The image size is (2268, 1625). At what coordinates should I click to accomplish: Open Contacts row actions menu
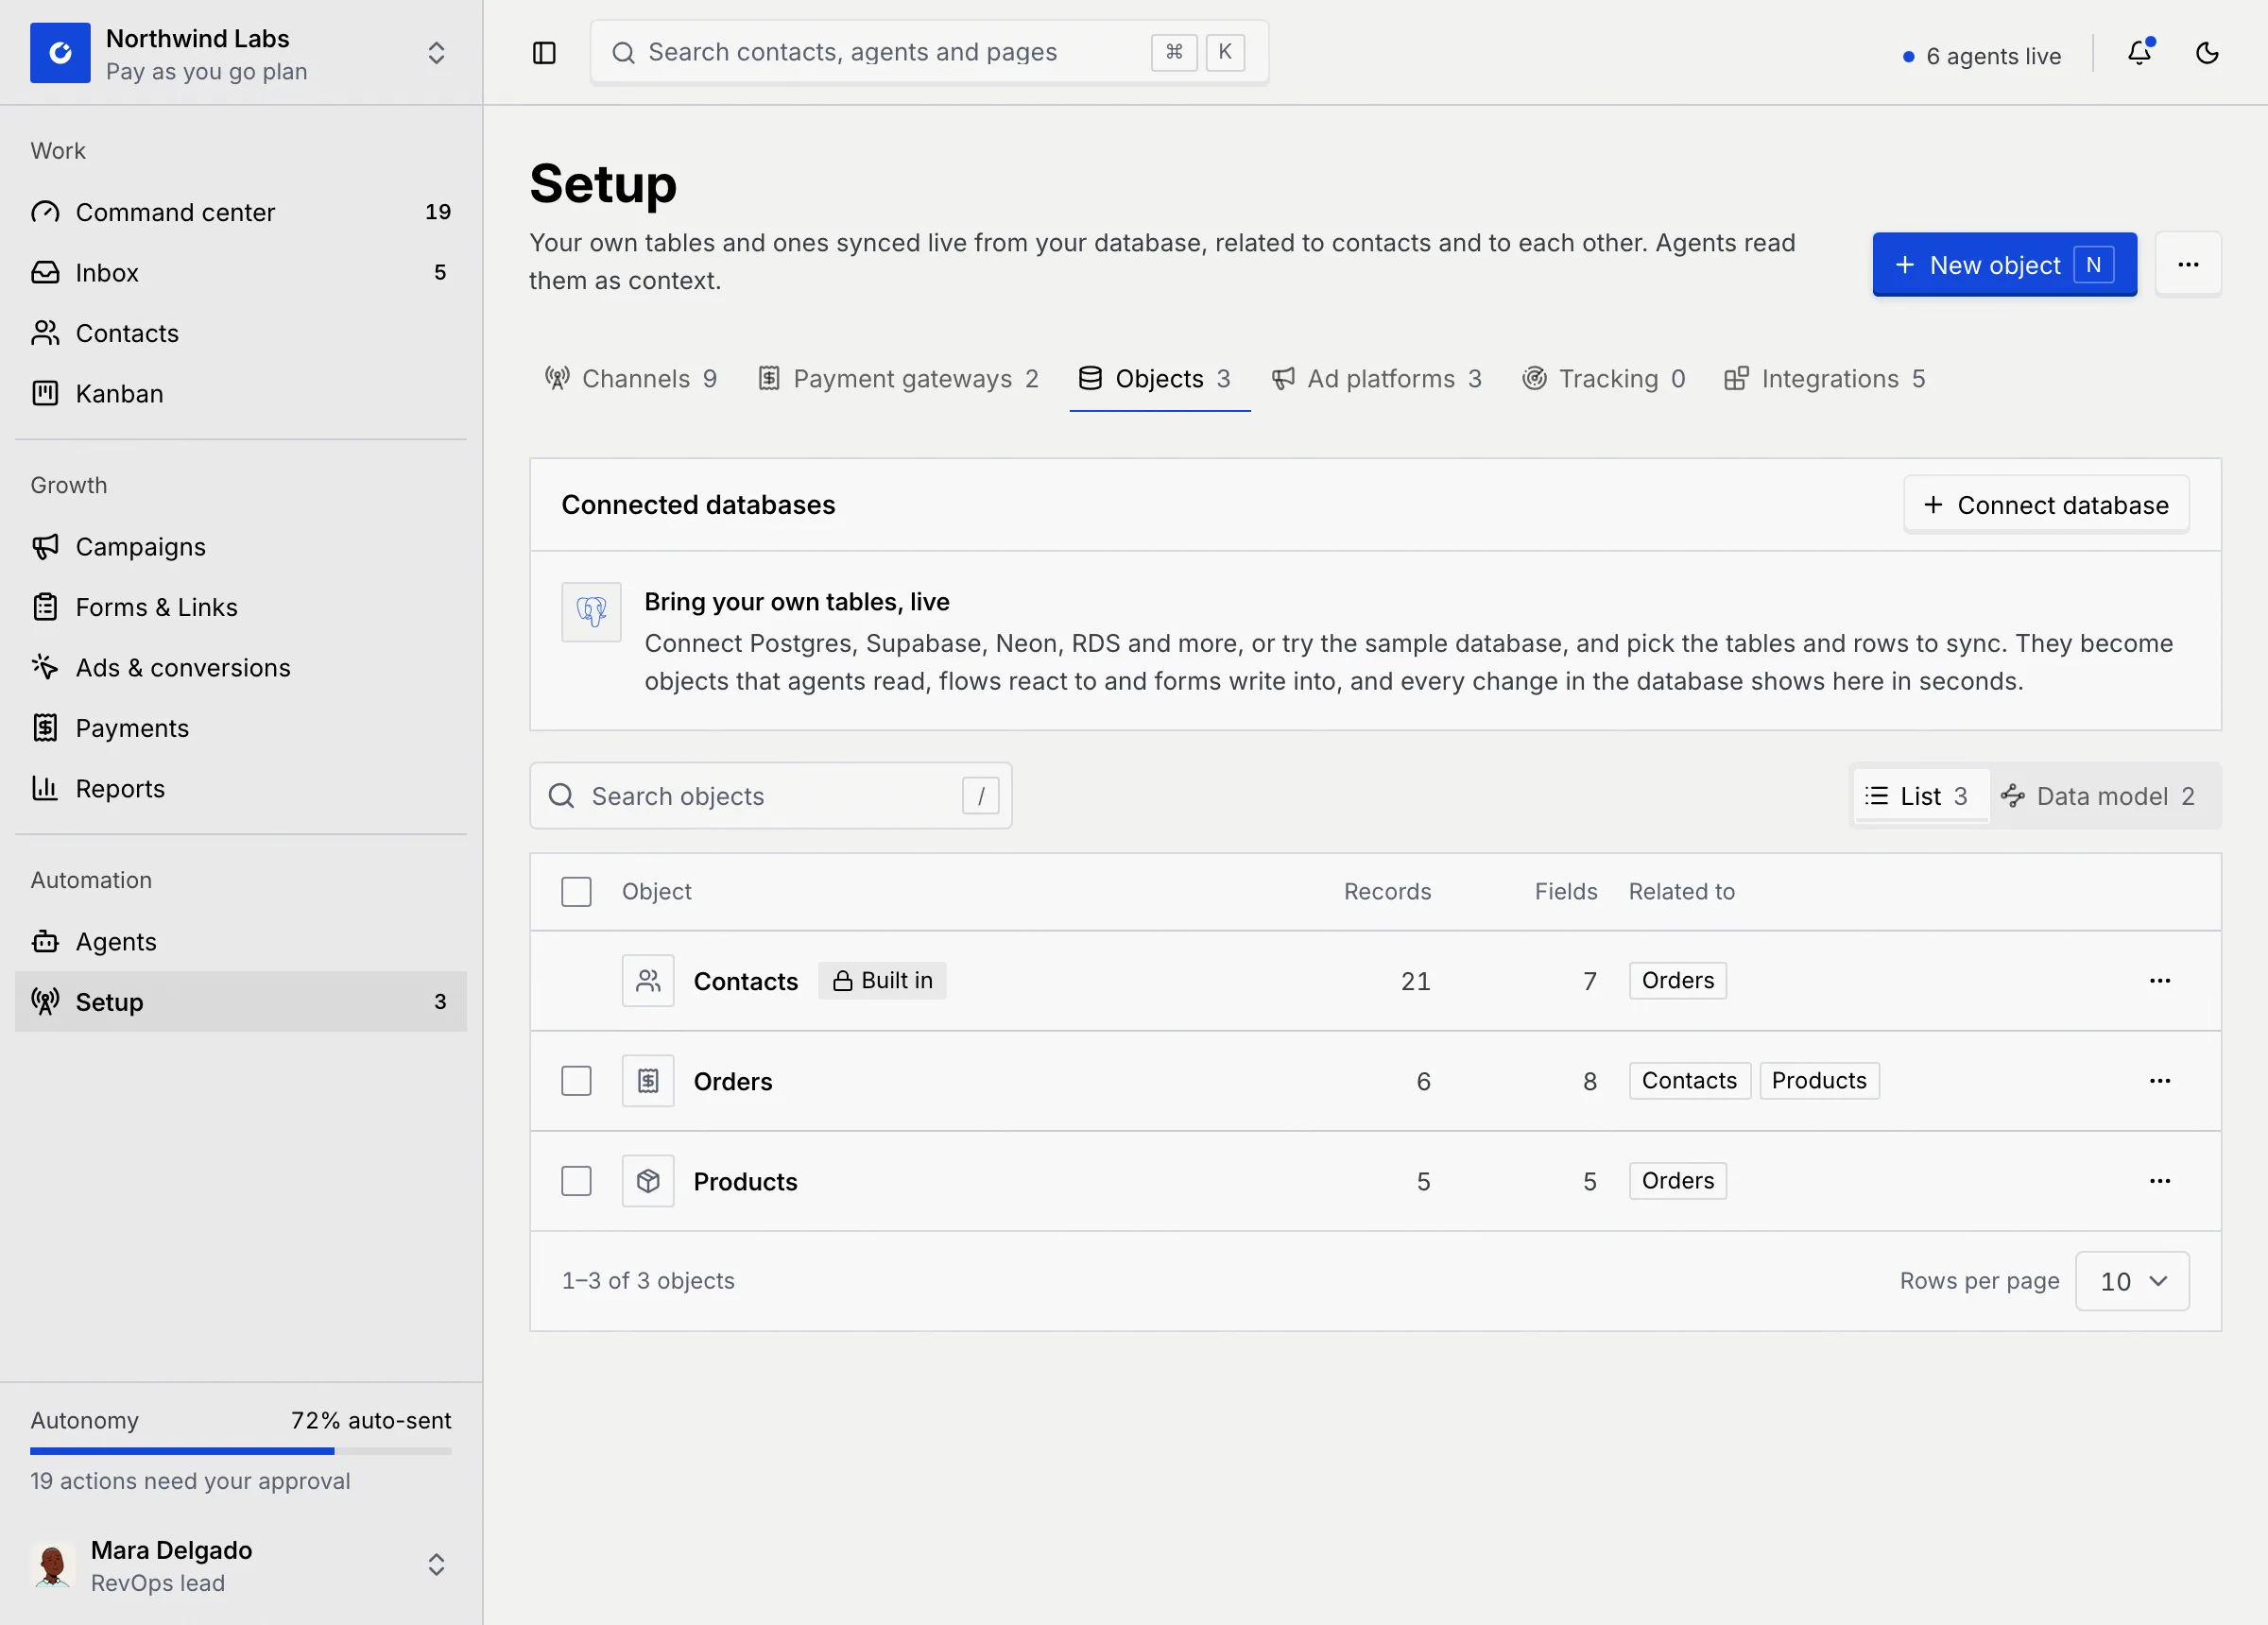tap(2160, 981)
